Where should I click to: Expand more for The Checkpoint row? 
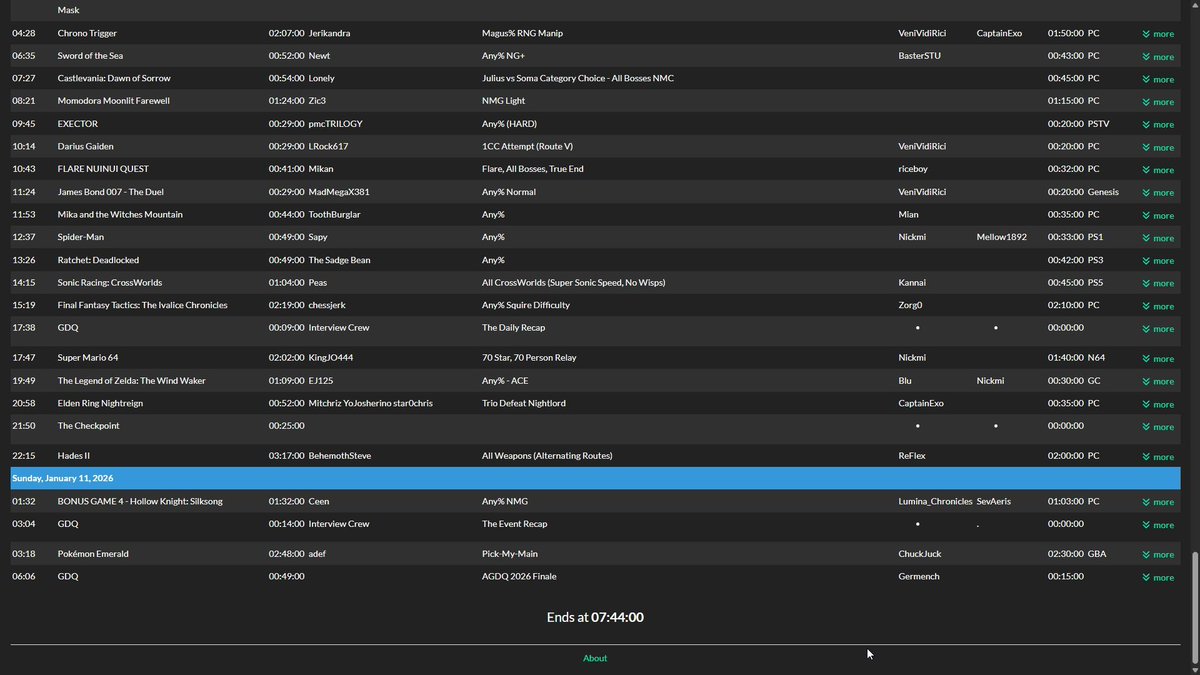[1158, 427]
